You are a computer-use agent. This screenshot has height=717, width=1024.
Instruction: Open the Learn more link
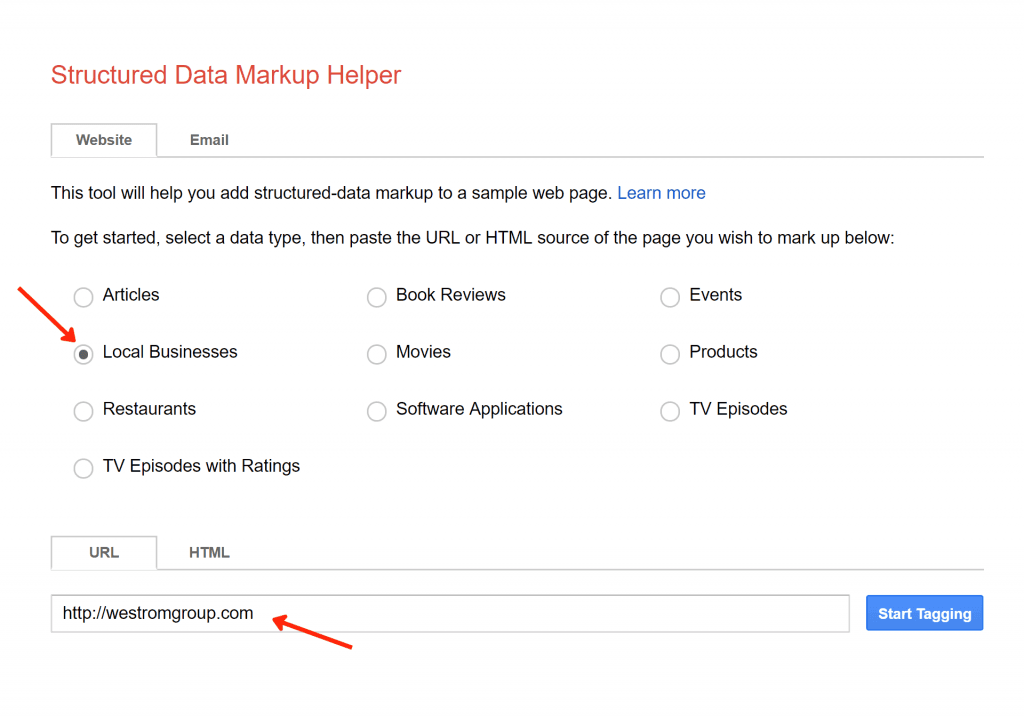click(x=661, y=192)
